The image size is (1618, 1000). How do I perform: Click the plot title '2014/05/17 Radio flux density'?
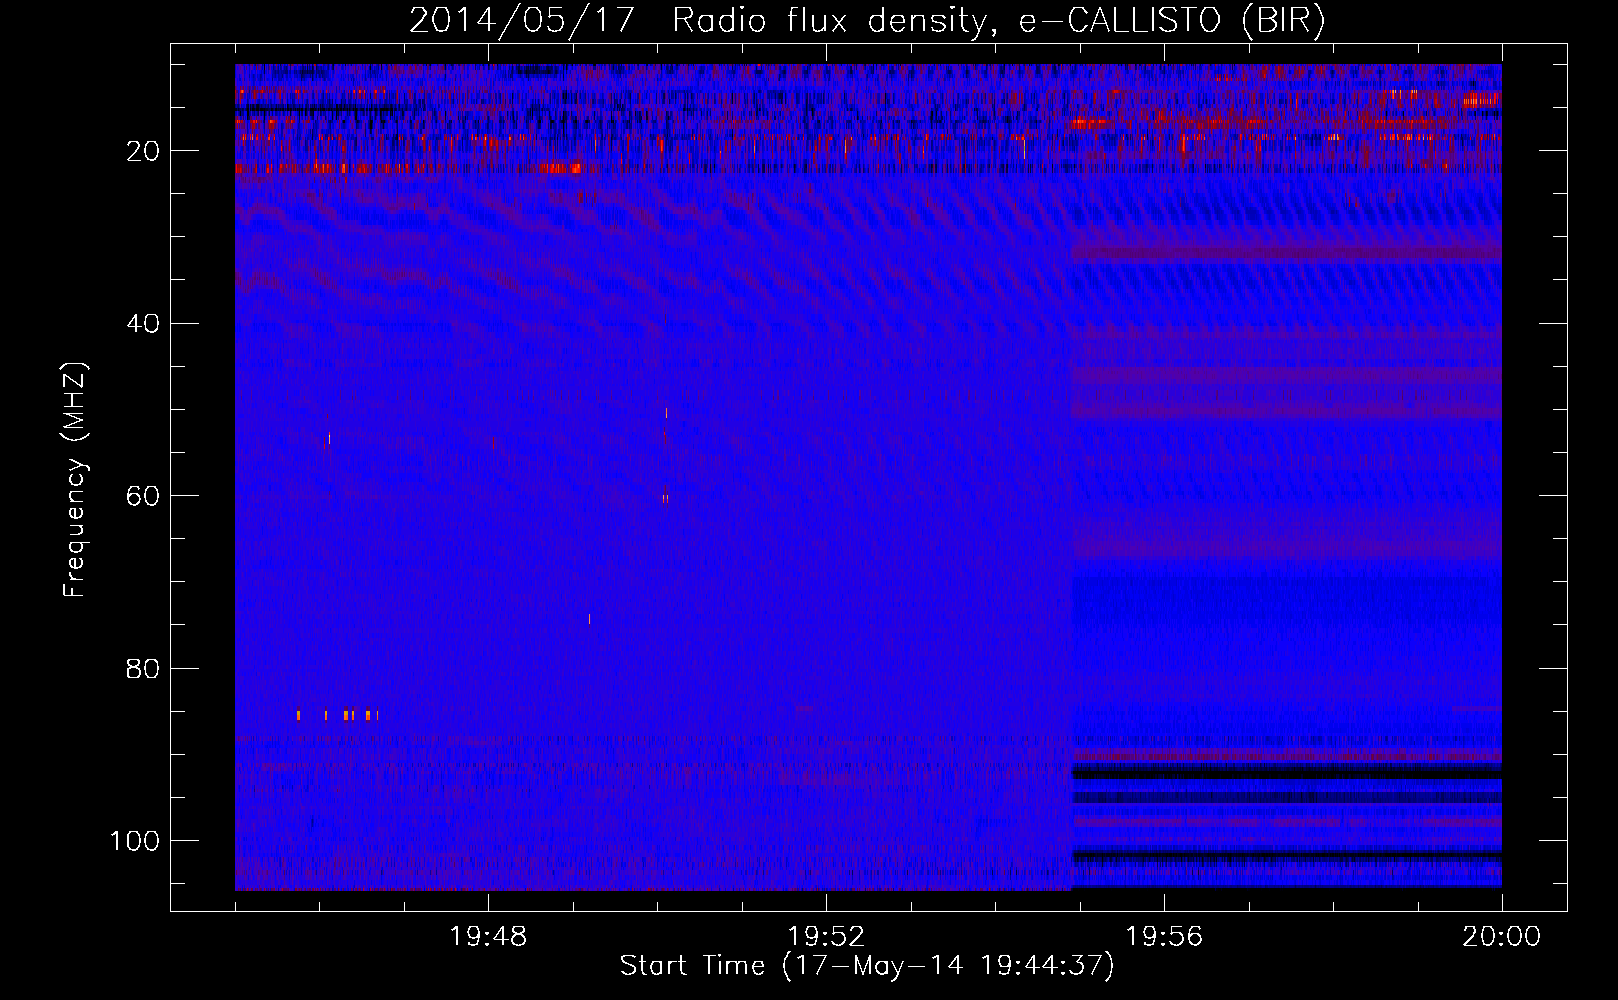tap(697, 21)
